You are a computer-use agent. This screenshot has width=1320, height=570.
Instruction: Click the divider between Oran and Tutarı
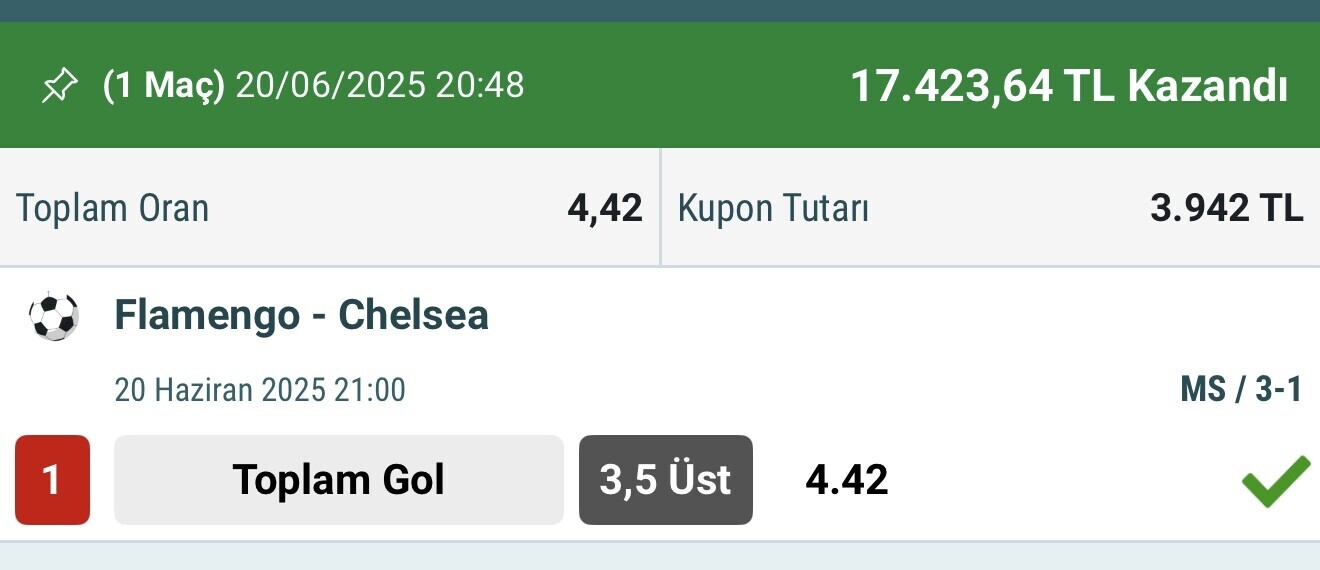tap(660, 208)
